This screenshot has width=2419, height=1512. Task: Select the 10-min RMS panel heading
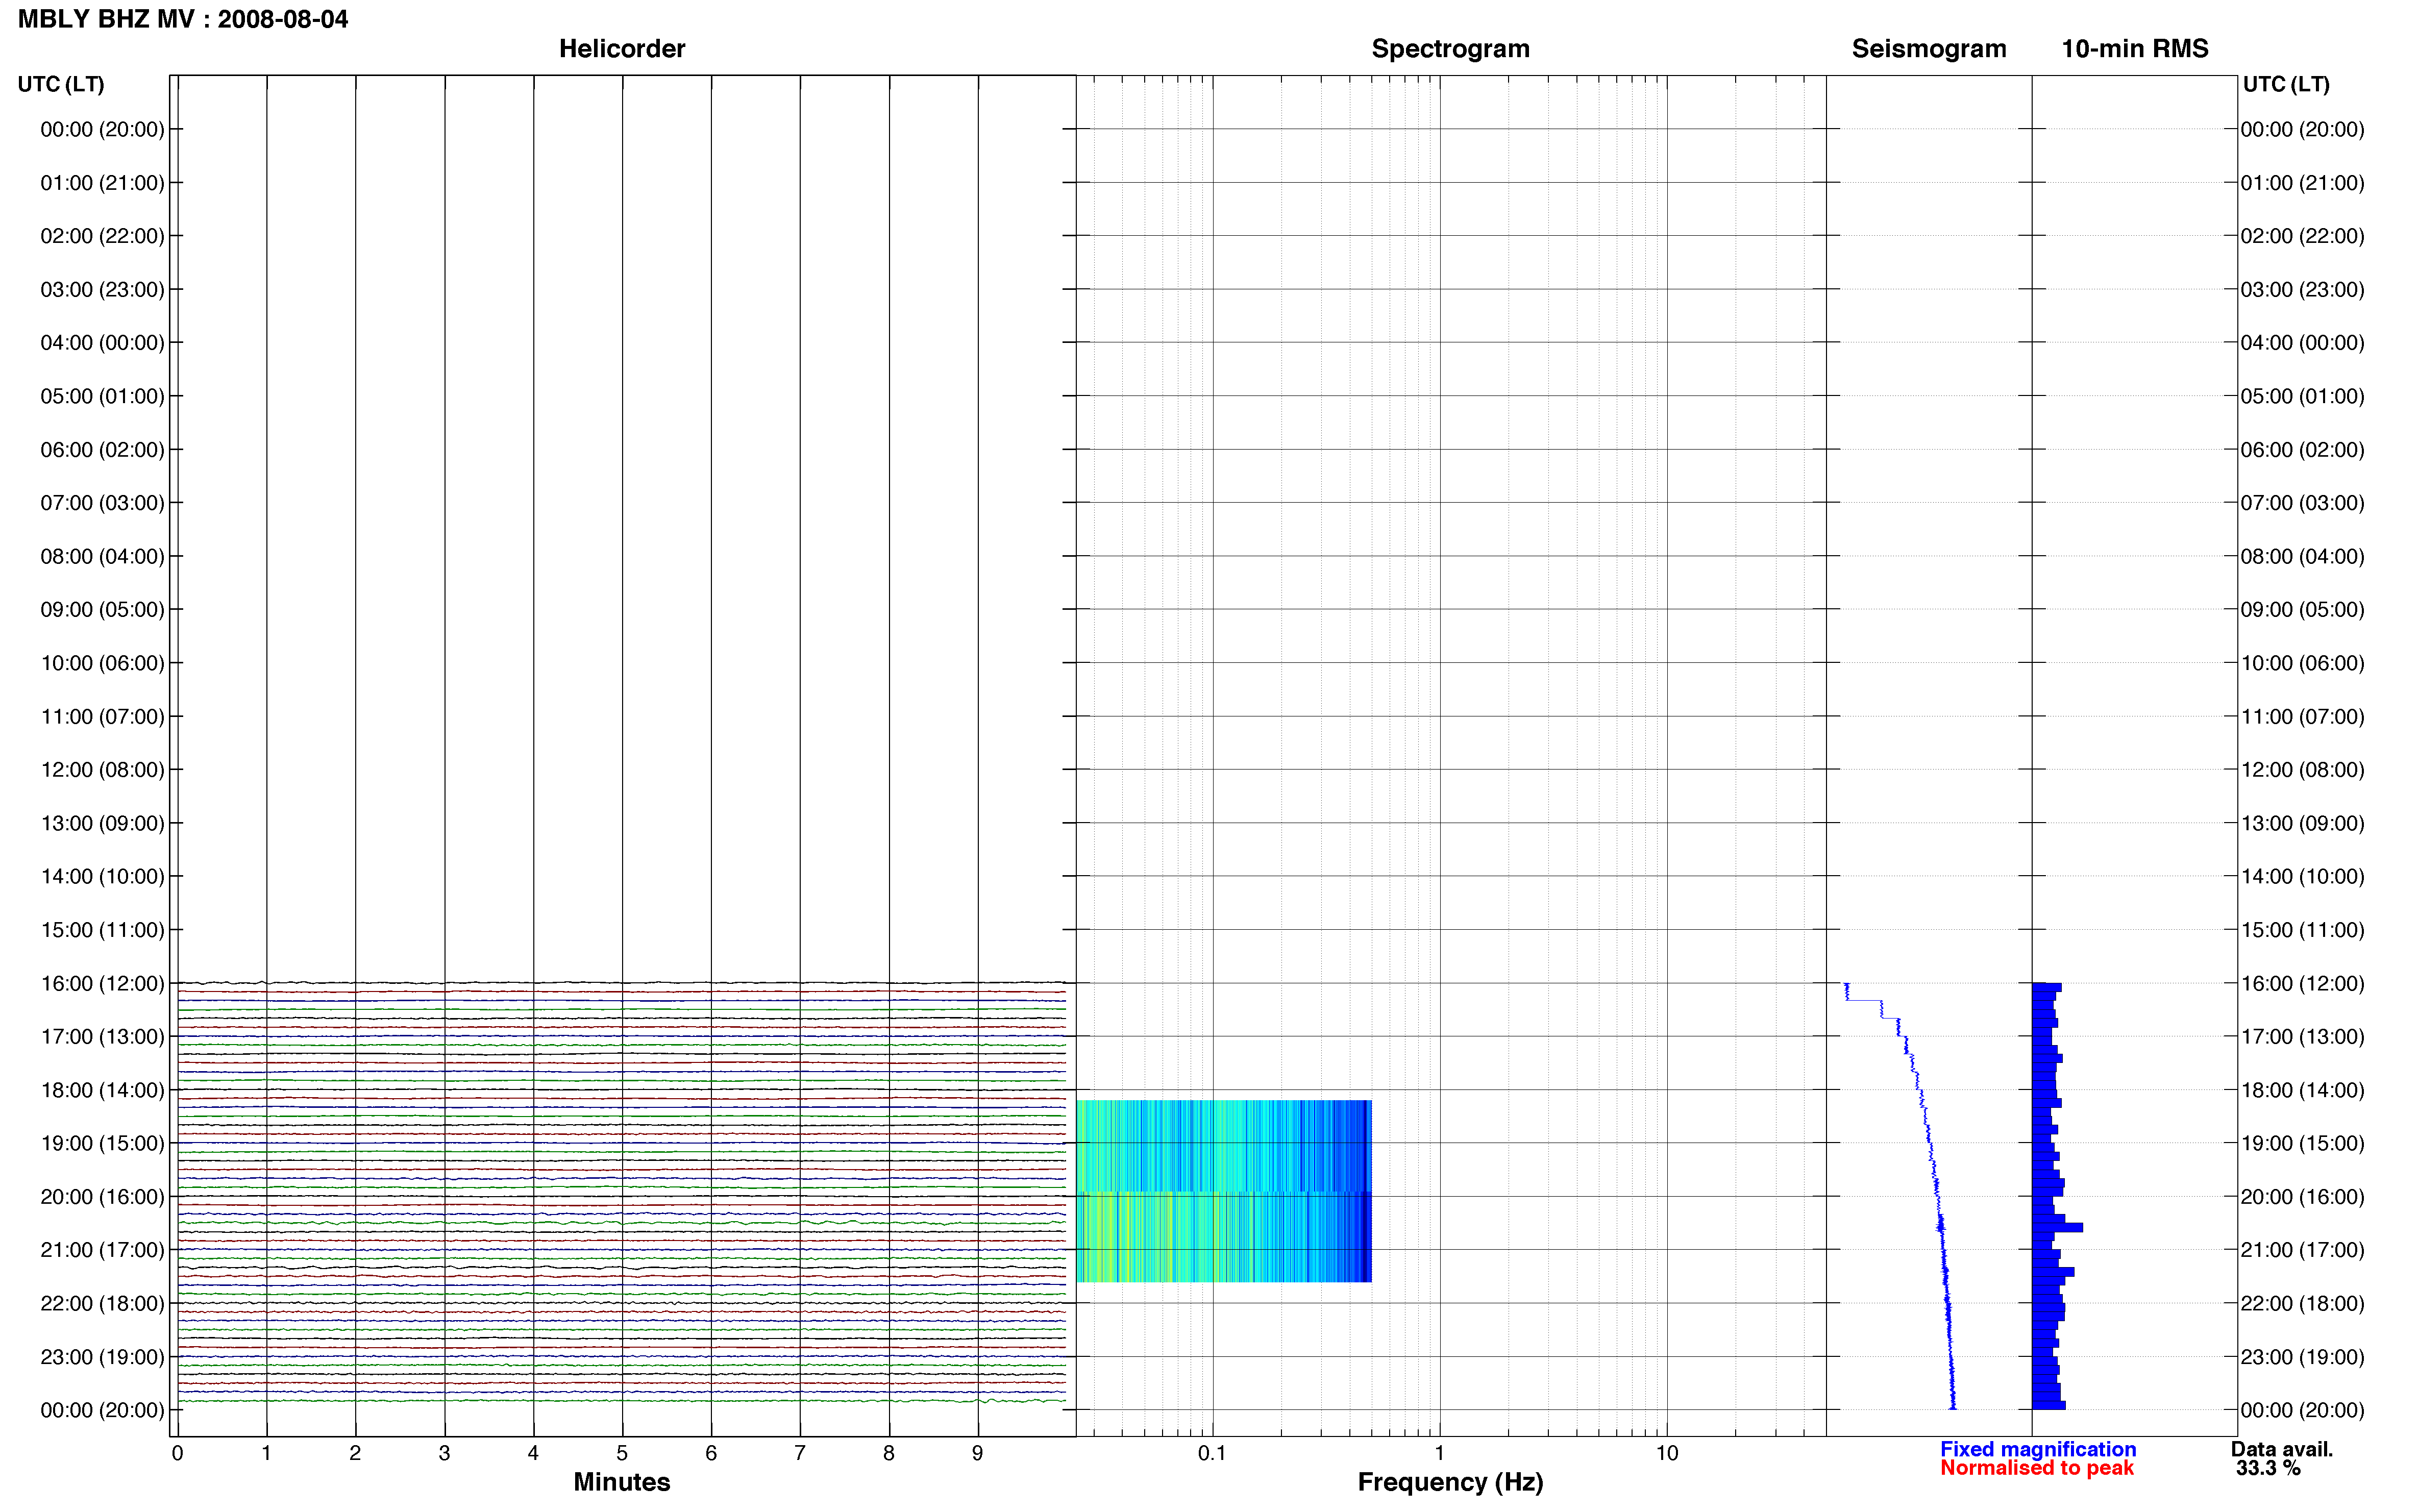(x=2135, y=49)
